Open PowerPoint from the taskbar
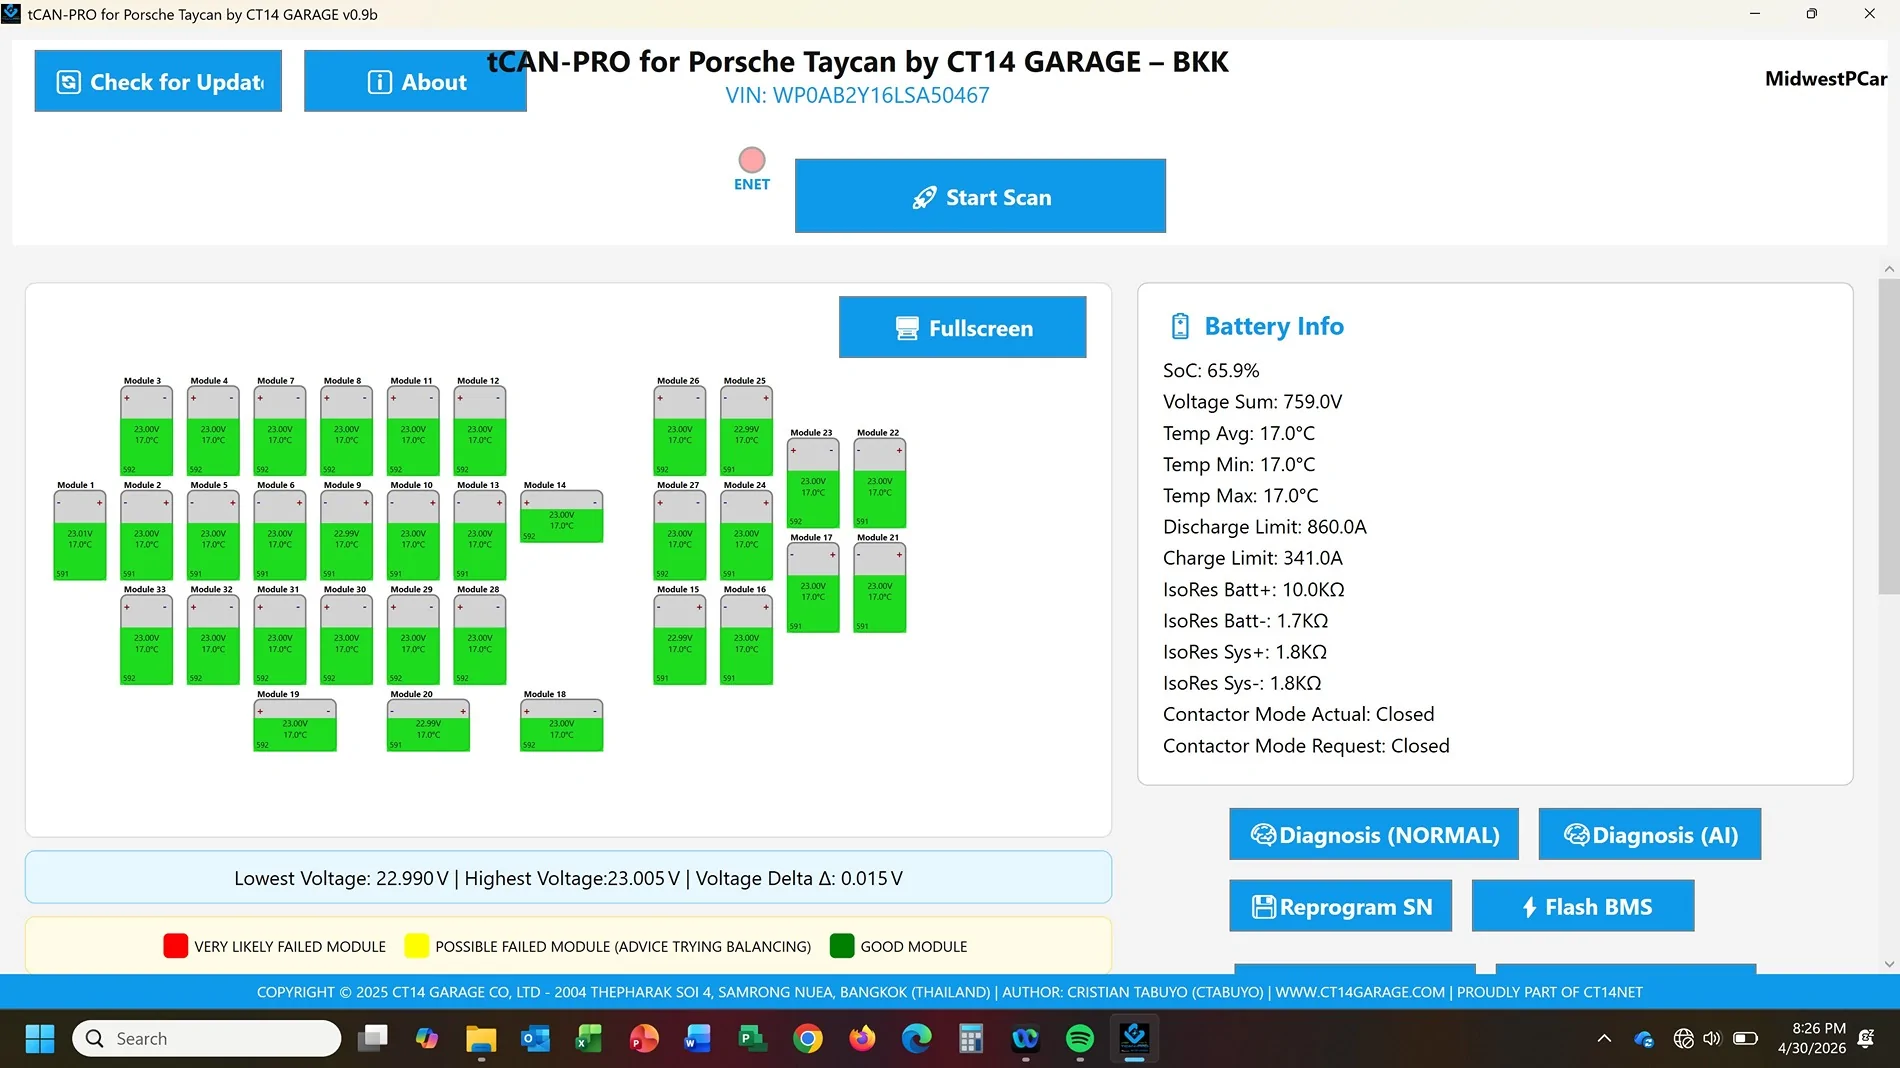This screenshot has width=1900, height=1068. click(x=644, y=1039)
